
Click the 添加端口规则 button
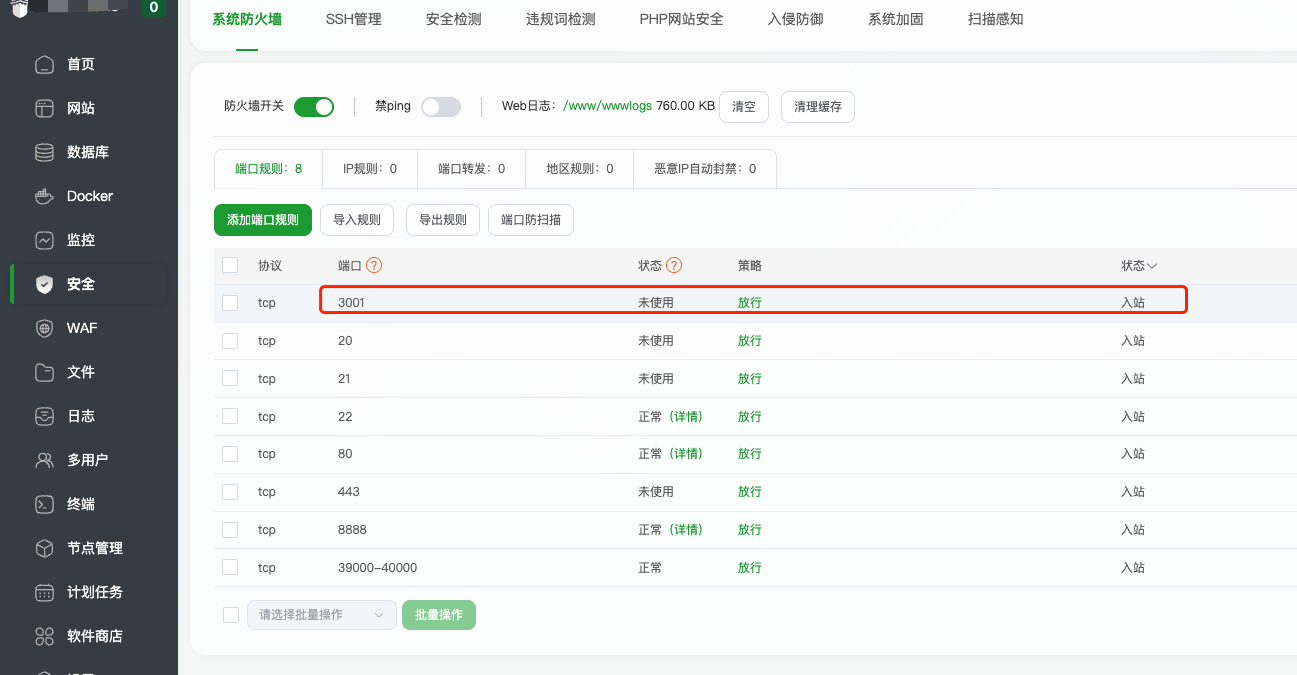pyautogui.click(x=263, y=220)
